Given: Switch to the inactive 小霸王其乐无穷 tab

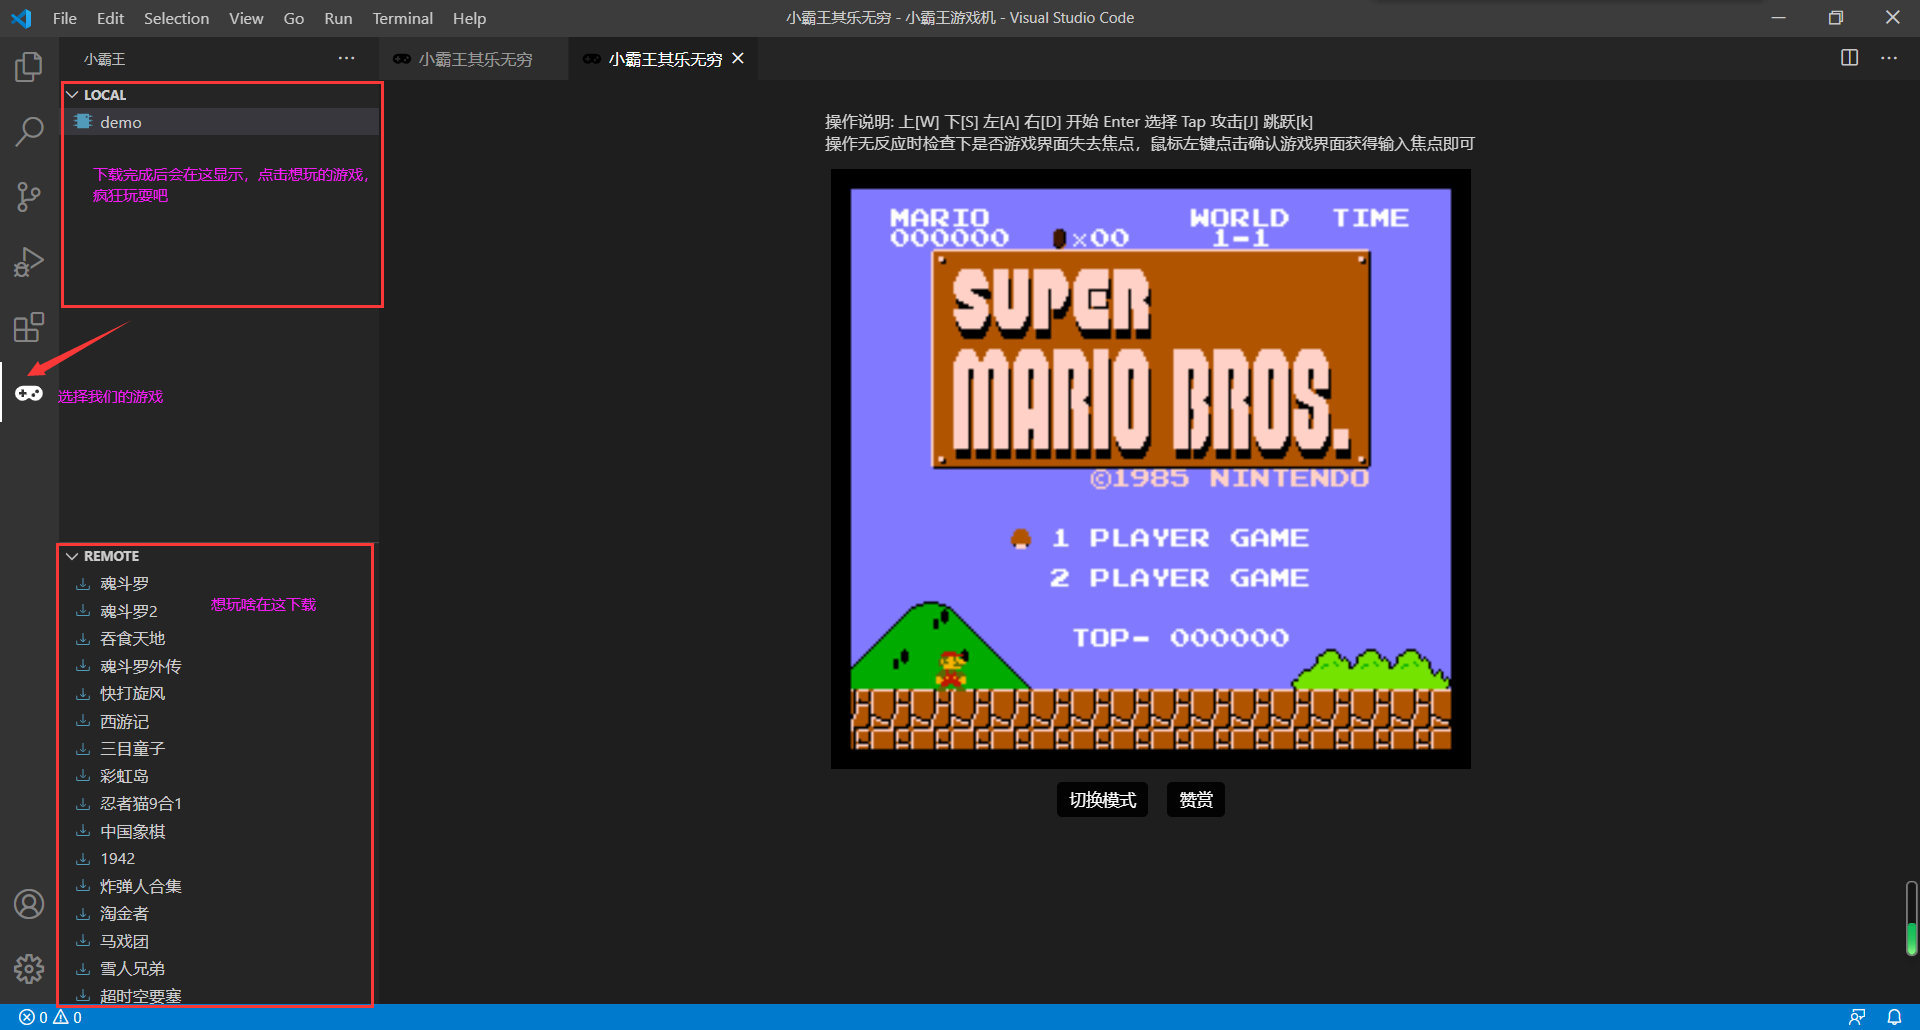Looking at the screenshot, I should (474, 59).
